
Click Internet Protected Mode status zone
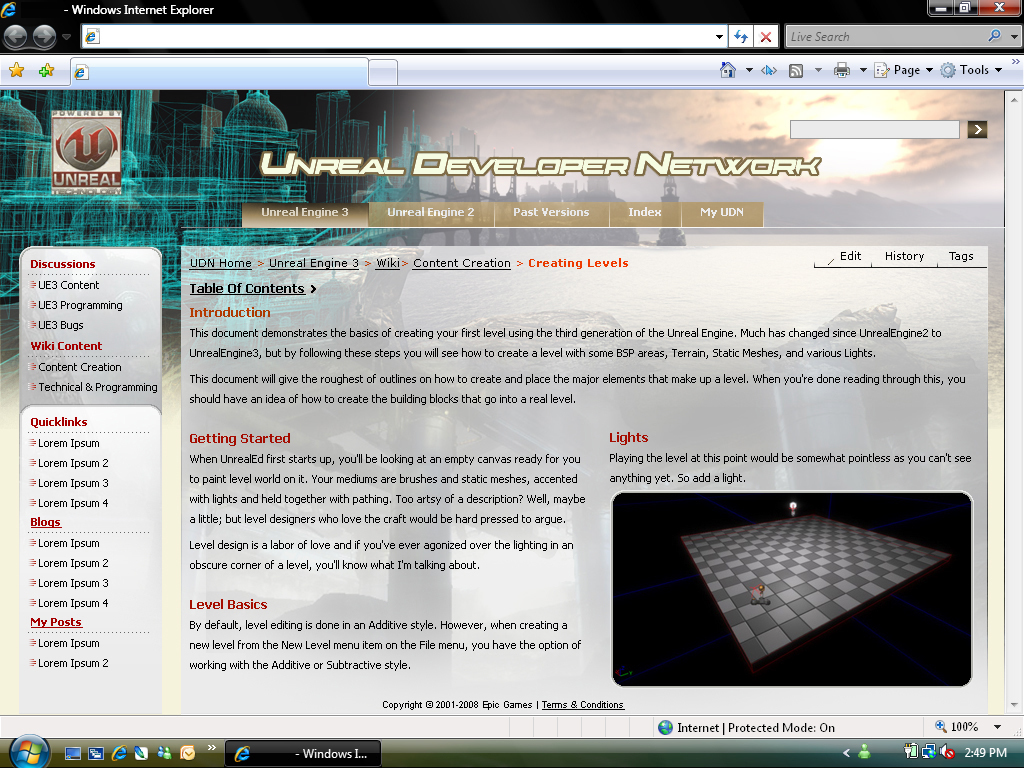coord(746,728)
